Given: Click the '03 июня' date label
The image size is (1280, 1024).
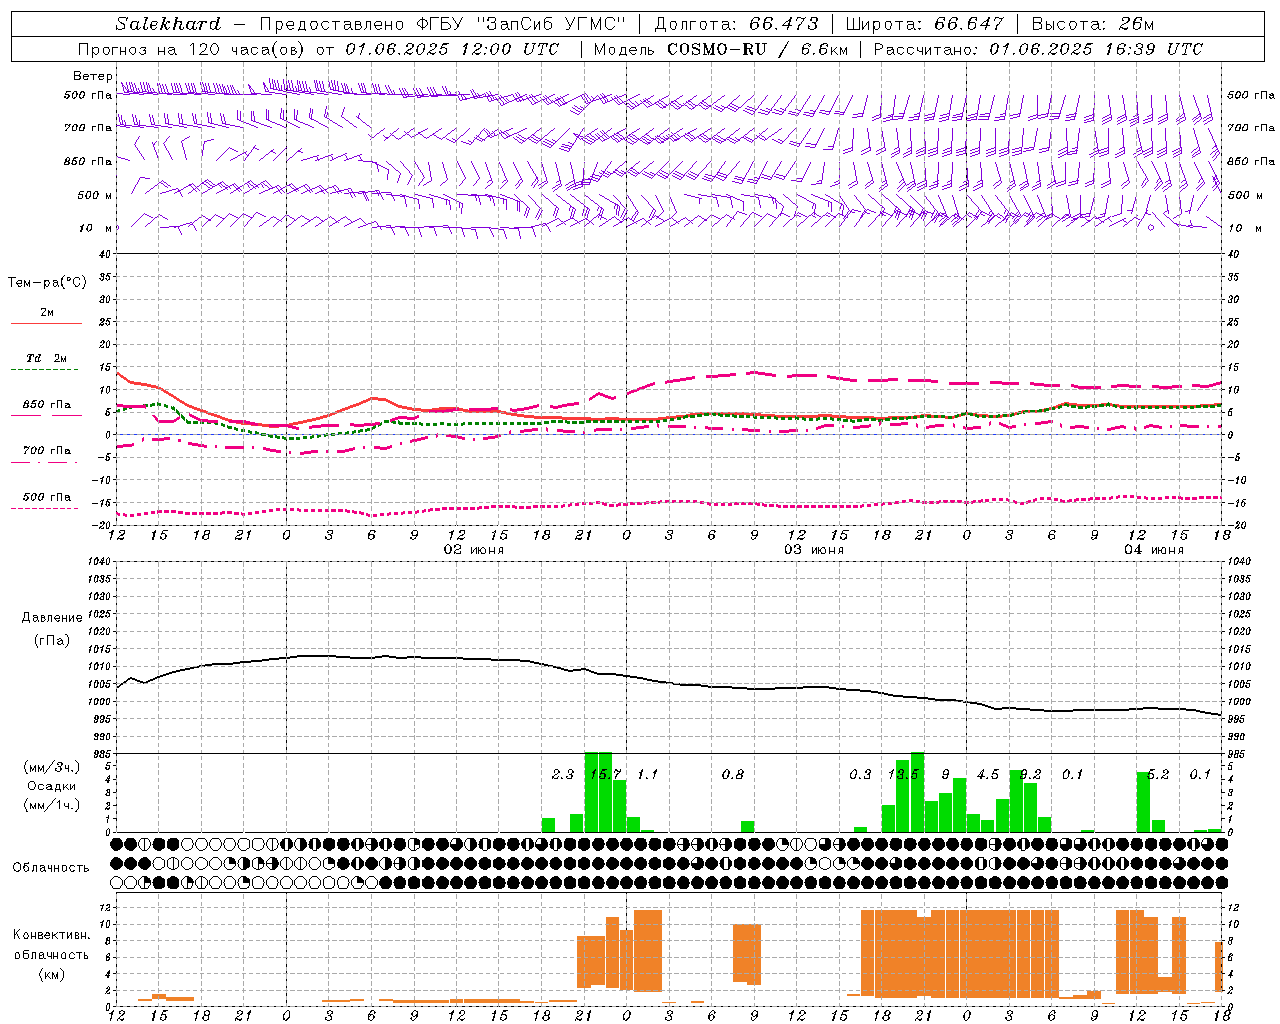Looking at the screenshot, I should (x=814, y=550).
